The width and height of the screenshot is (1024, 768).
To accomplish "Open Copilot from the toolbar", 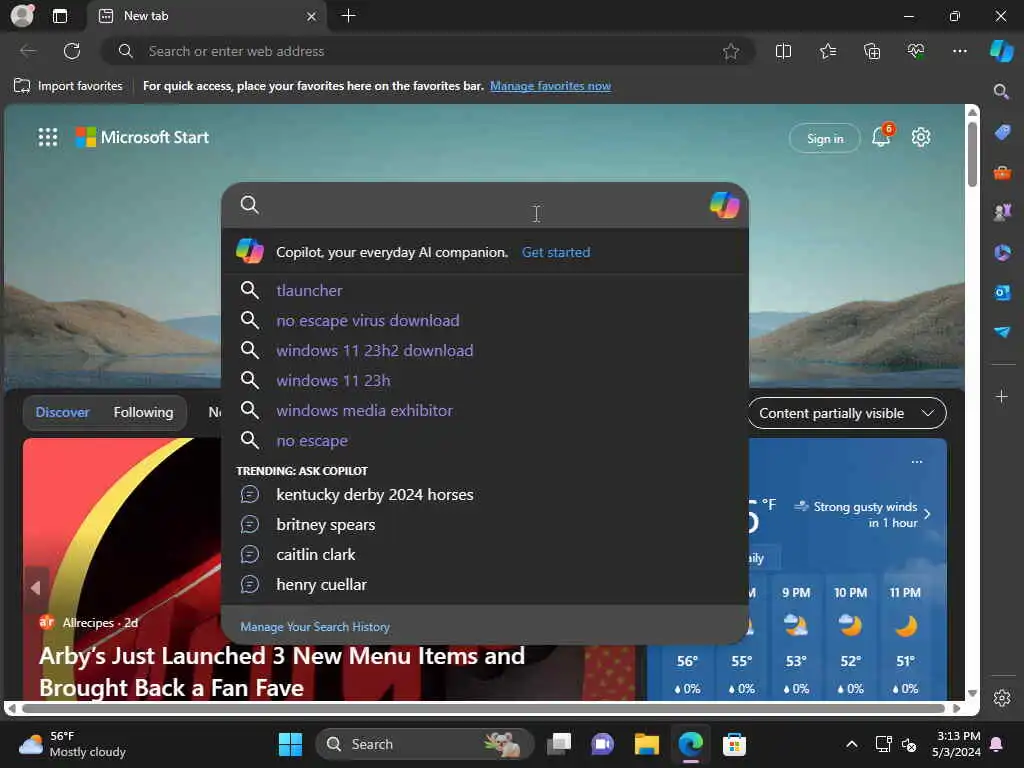I will tap(1001, 51).
